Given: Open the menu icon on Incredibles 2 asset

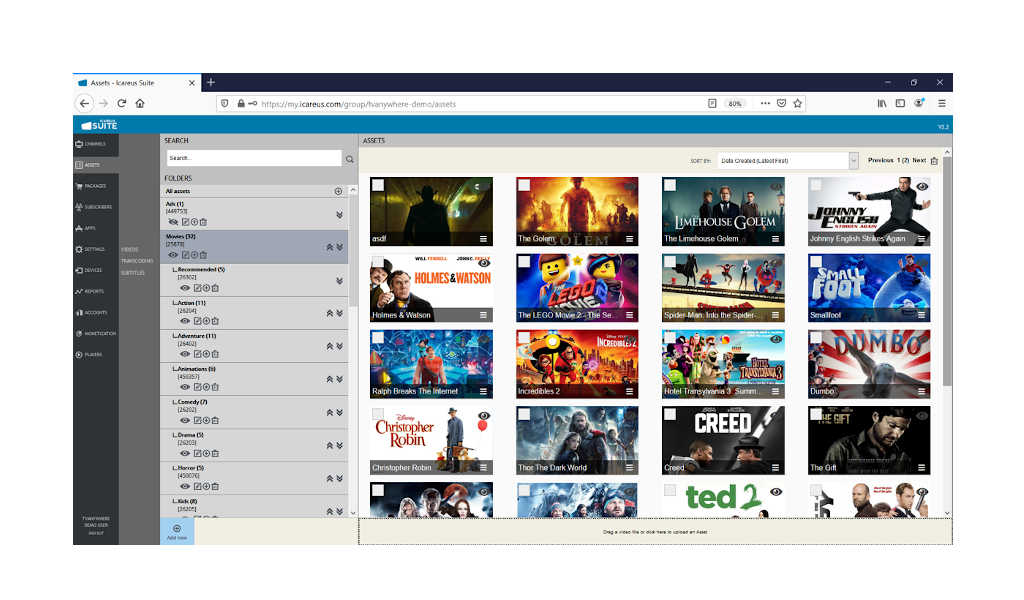Looking at the screenshot, I should (x=630, y=392).
